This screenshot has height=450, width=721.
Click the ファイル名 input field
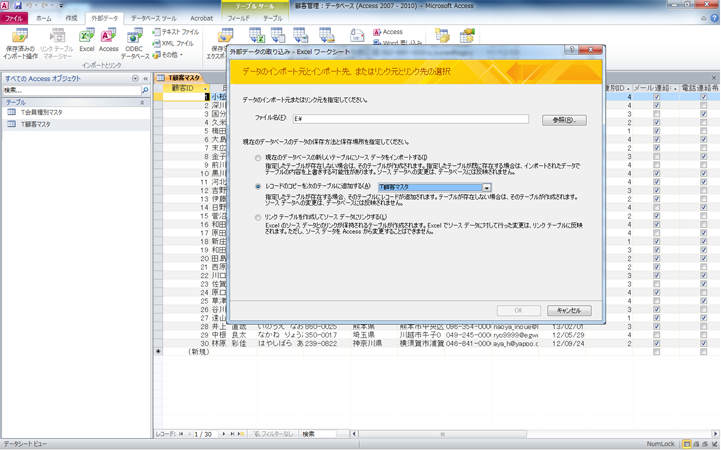point(408,119)
